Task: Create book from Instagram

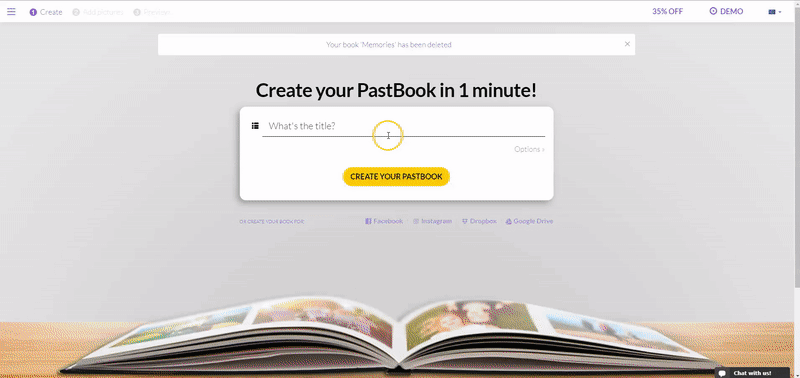Action: 433,221
